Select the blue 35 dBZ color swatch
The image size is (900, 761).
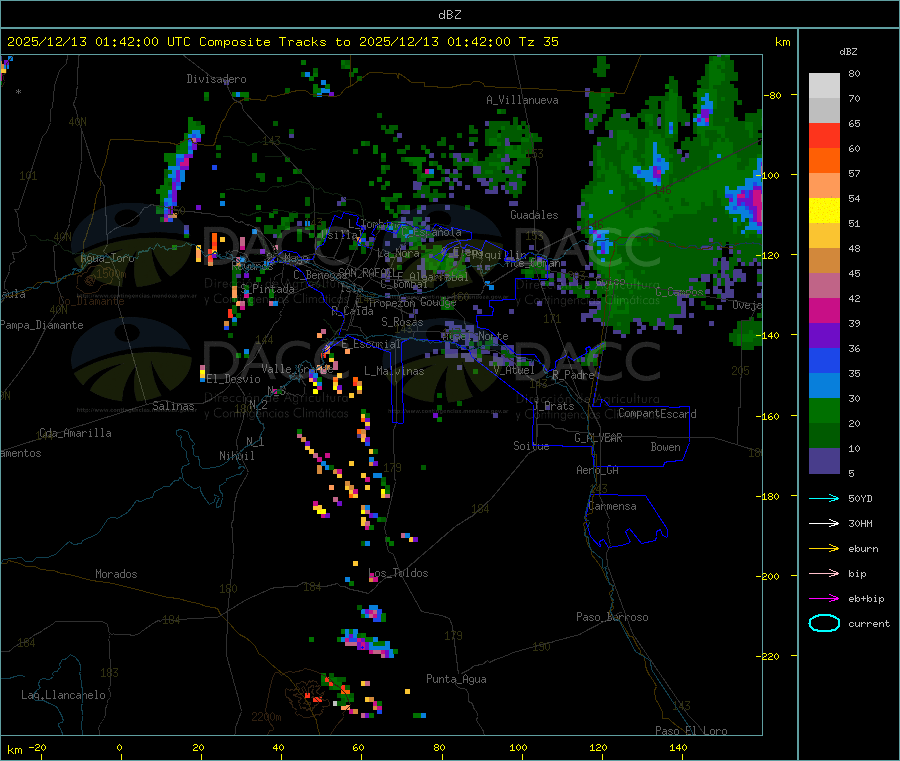click(824, 360)
